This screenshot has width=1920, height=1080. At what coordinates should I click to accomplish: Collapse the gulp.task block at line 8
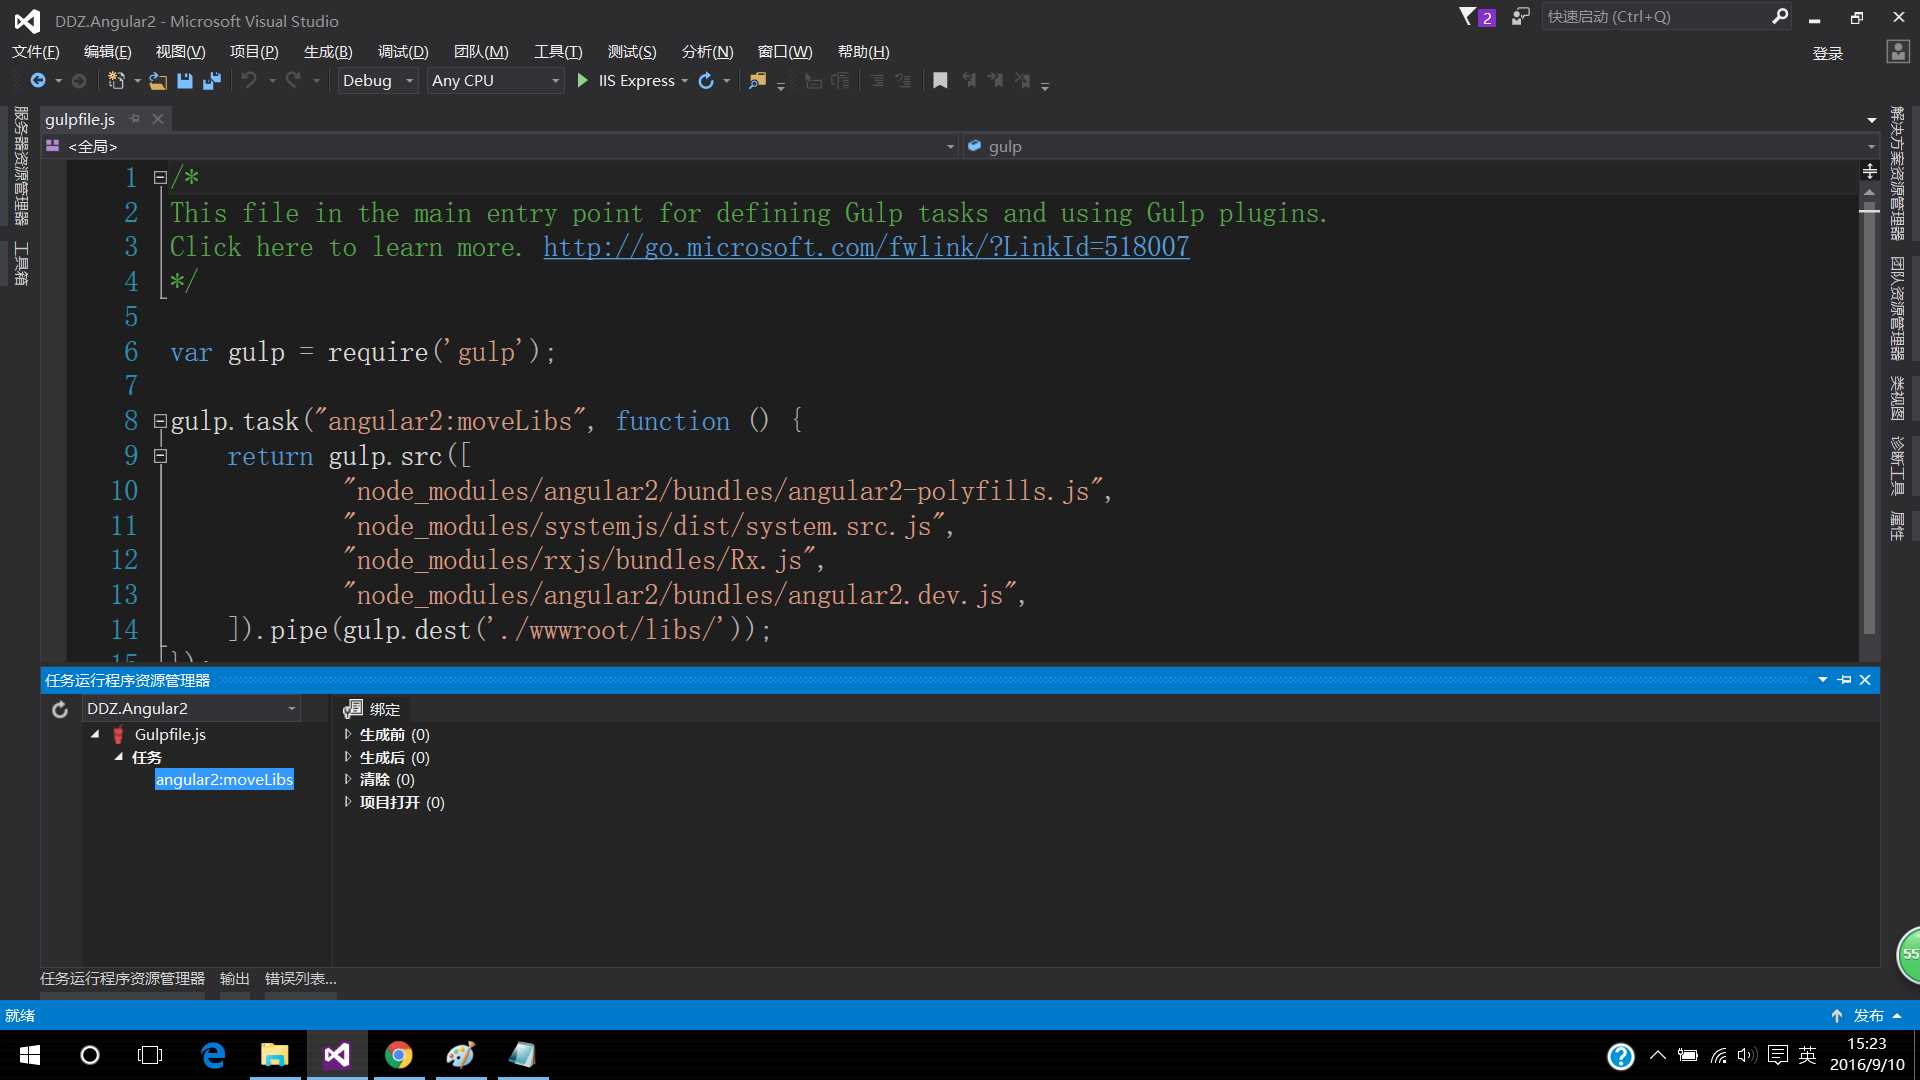160,422
